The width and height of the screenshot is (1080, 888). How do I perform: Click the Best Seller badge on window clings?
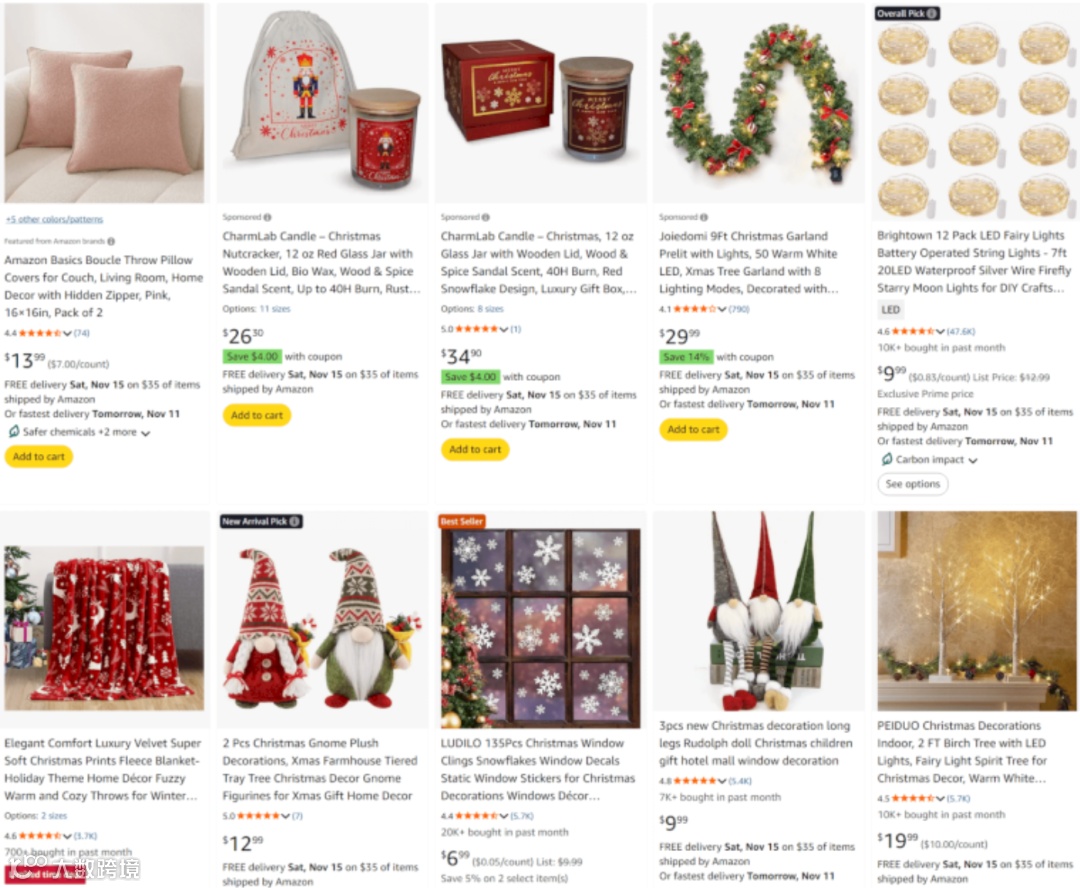tap(461, 522)
